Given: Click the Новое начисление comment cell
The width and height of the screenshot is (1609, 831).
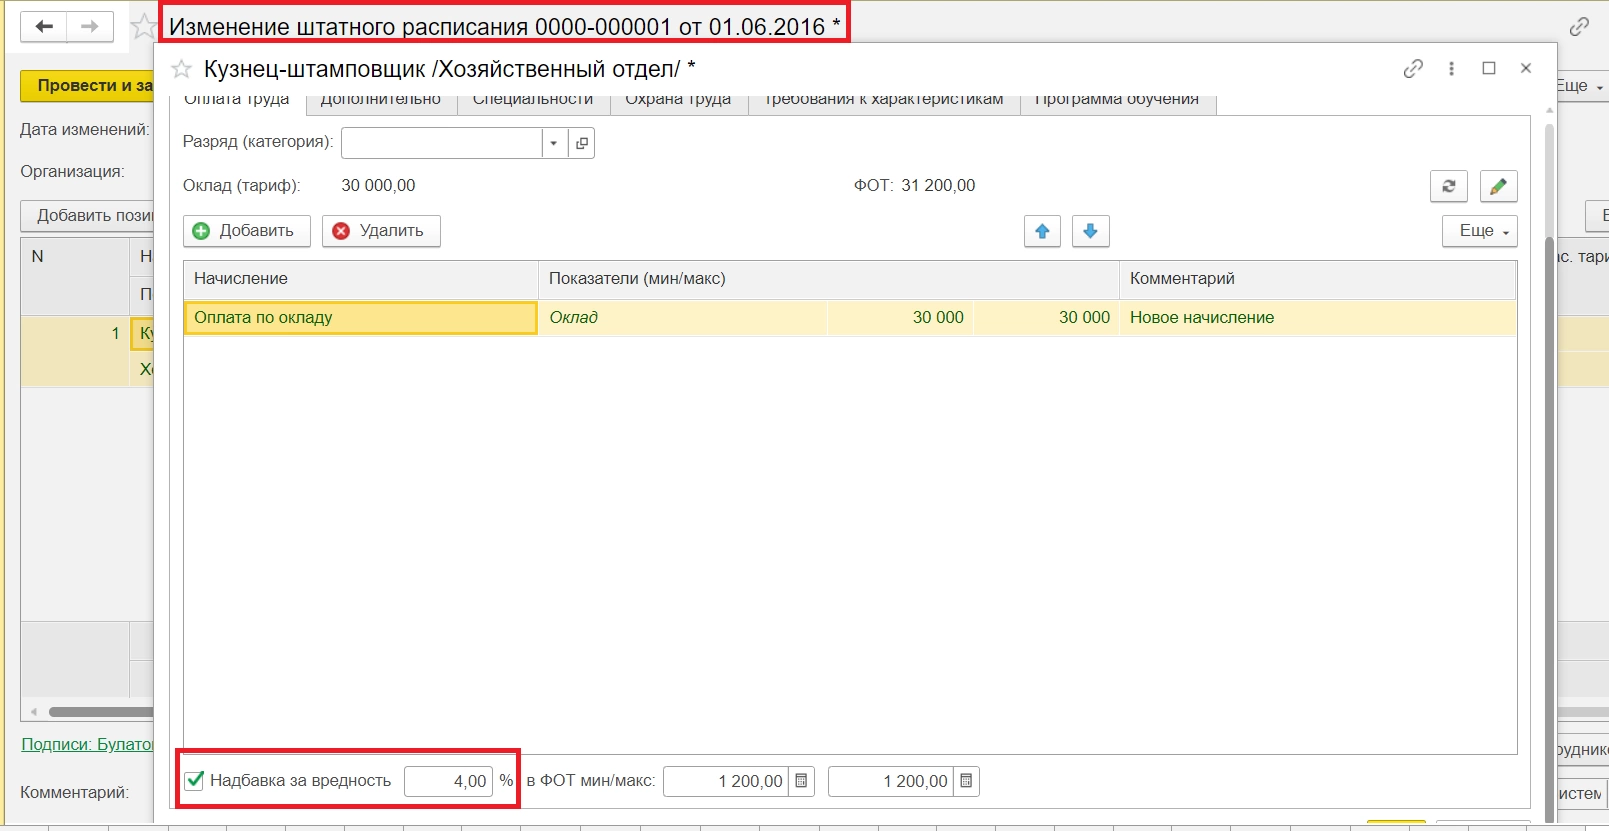Looking at the screenshot, I should click(x=1317, y=318).
